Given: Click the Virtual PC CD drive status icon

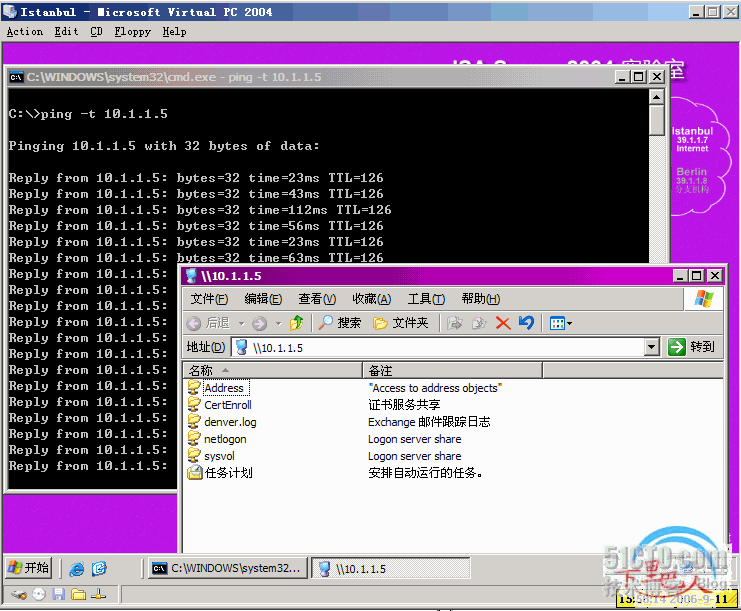Looking at the screenshot, I should pos(39,594).
